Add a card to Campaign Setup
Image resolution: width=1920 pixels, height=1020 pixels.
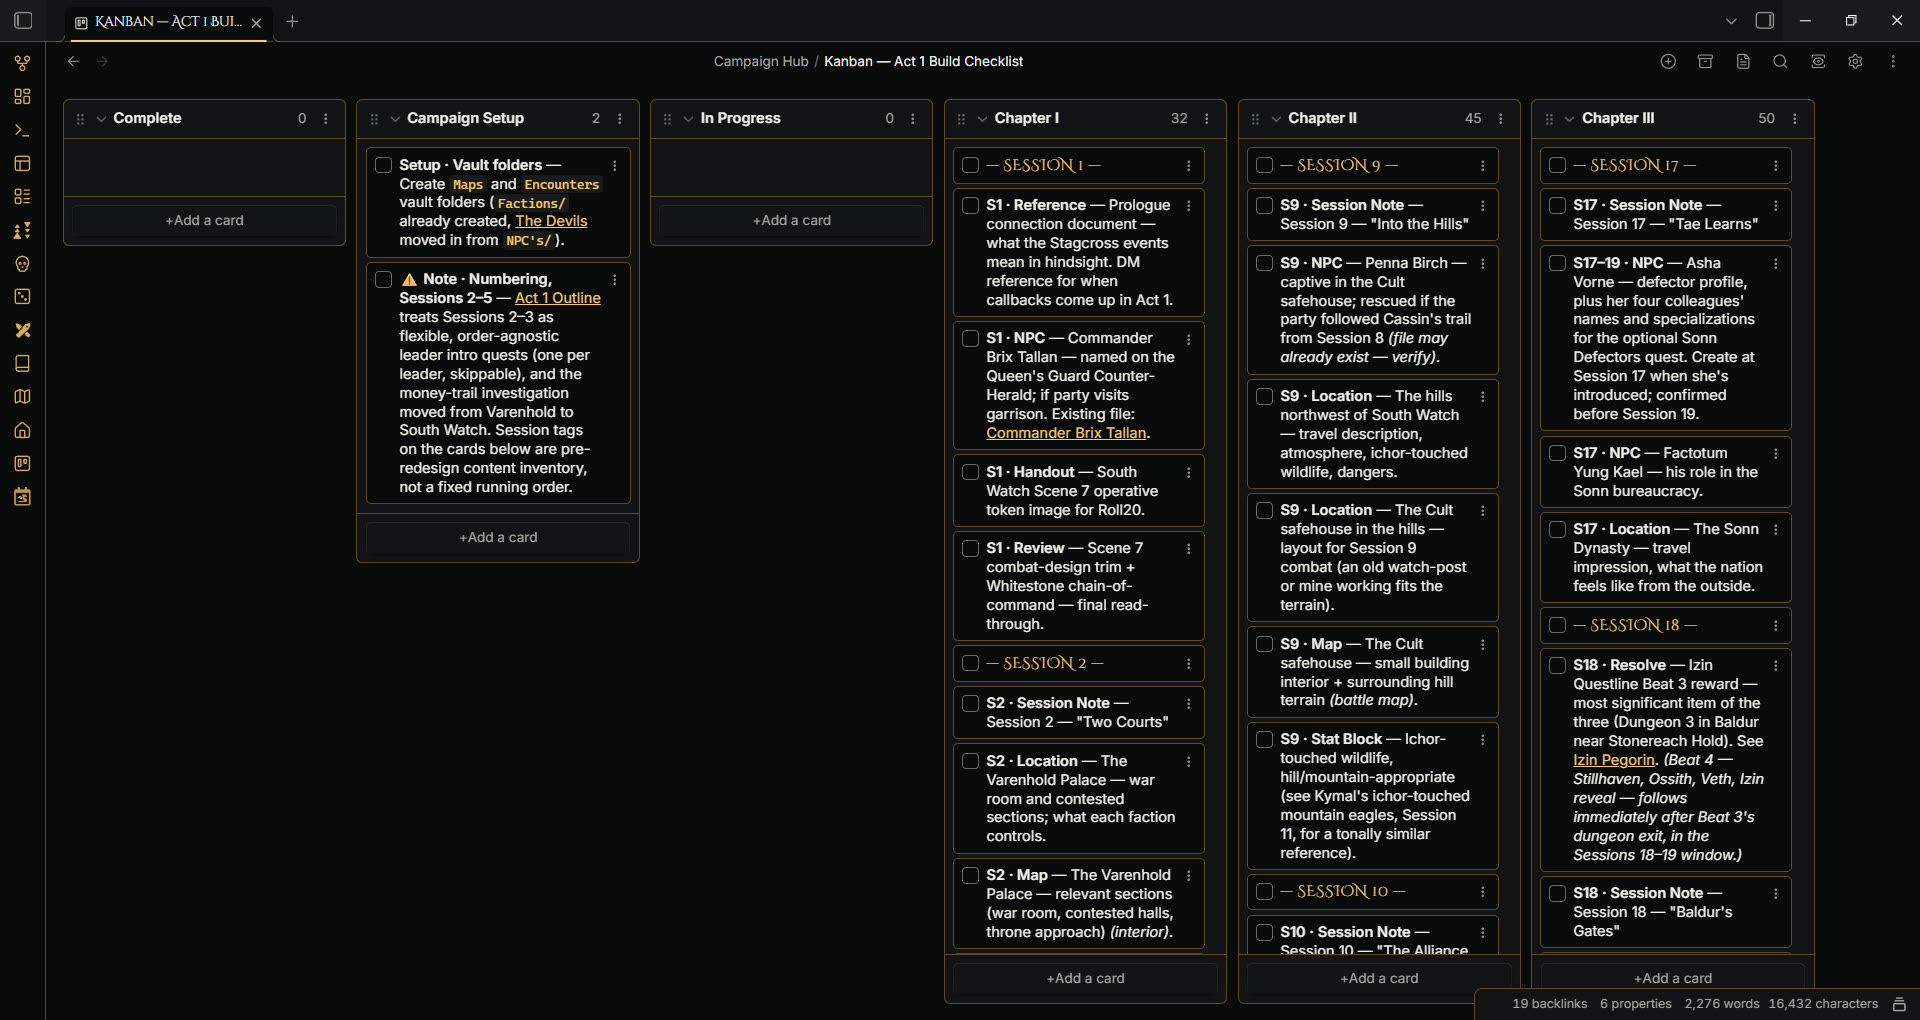pos(498,537)
